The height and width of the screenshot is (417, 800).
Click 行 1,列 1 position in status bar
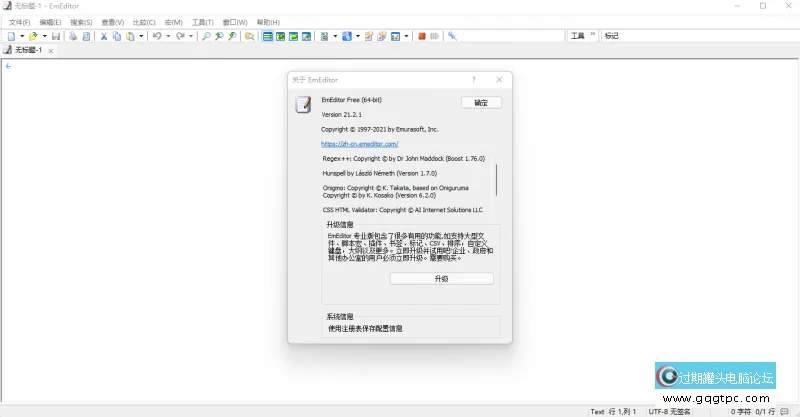click(622, 411)
